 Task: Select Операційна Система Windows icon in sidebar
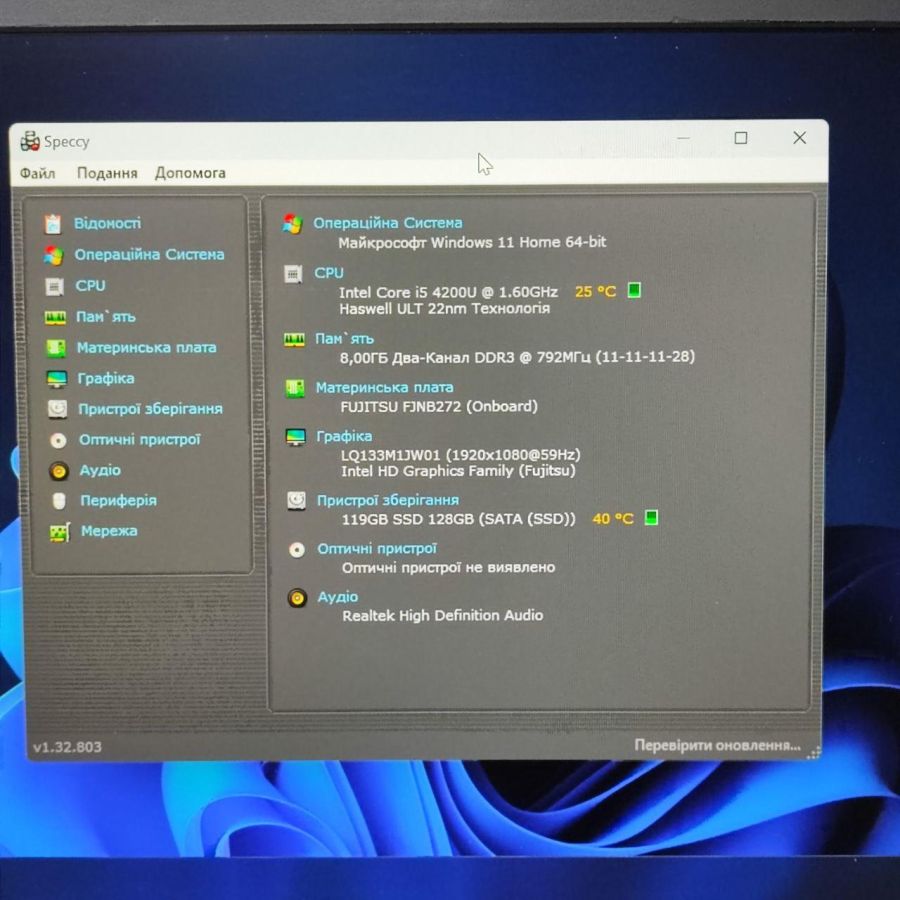click(x=54, y=255)
